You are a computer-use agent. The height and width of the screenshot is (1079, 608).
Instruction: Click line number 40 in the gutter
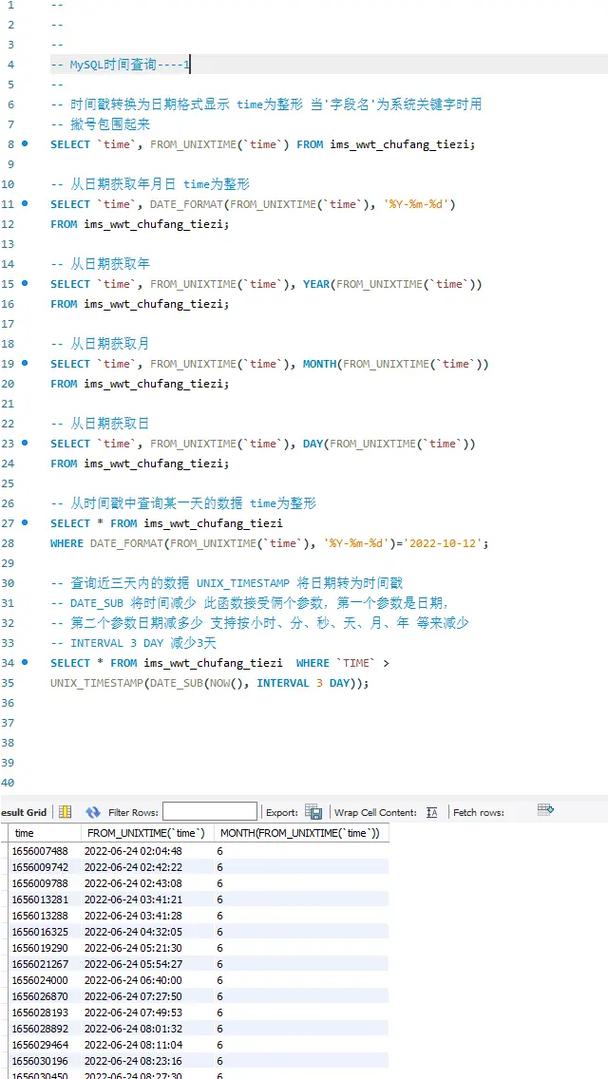point(8,782)
